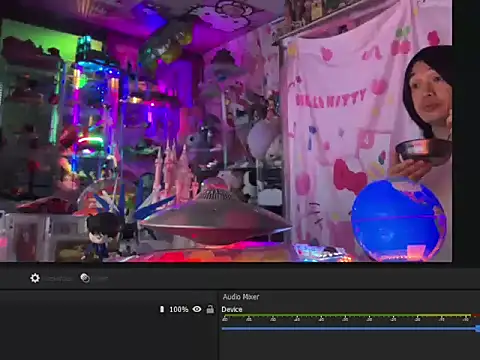Click the small icon left of 100%
Screen dimensions: 480x360
pyautogui.click(x=162, y=309)
